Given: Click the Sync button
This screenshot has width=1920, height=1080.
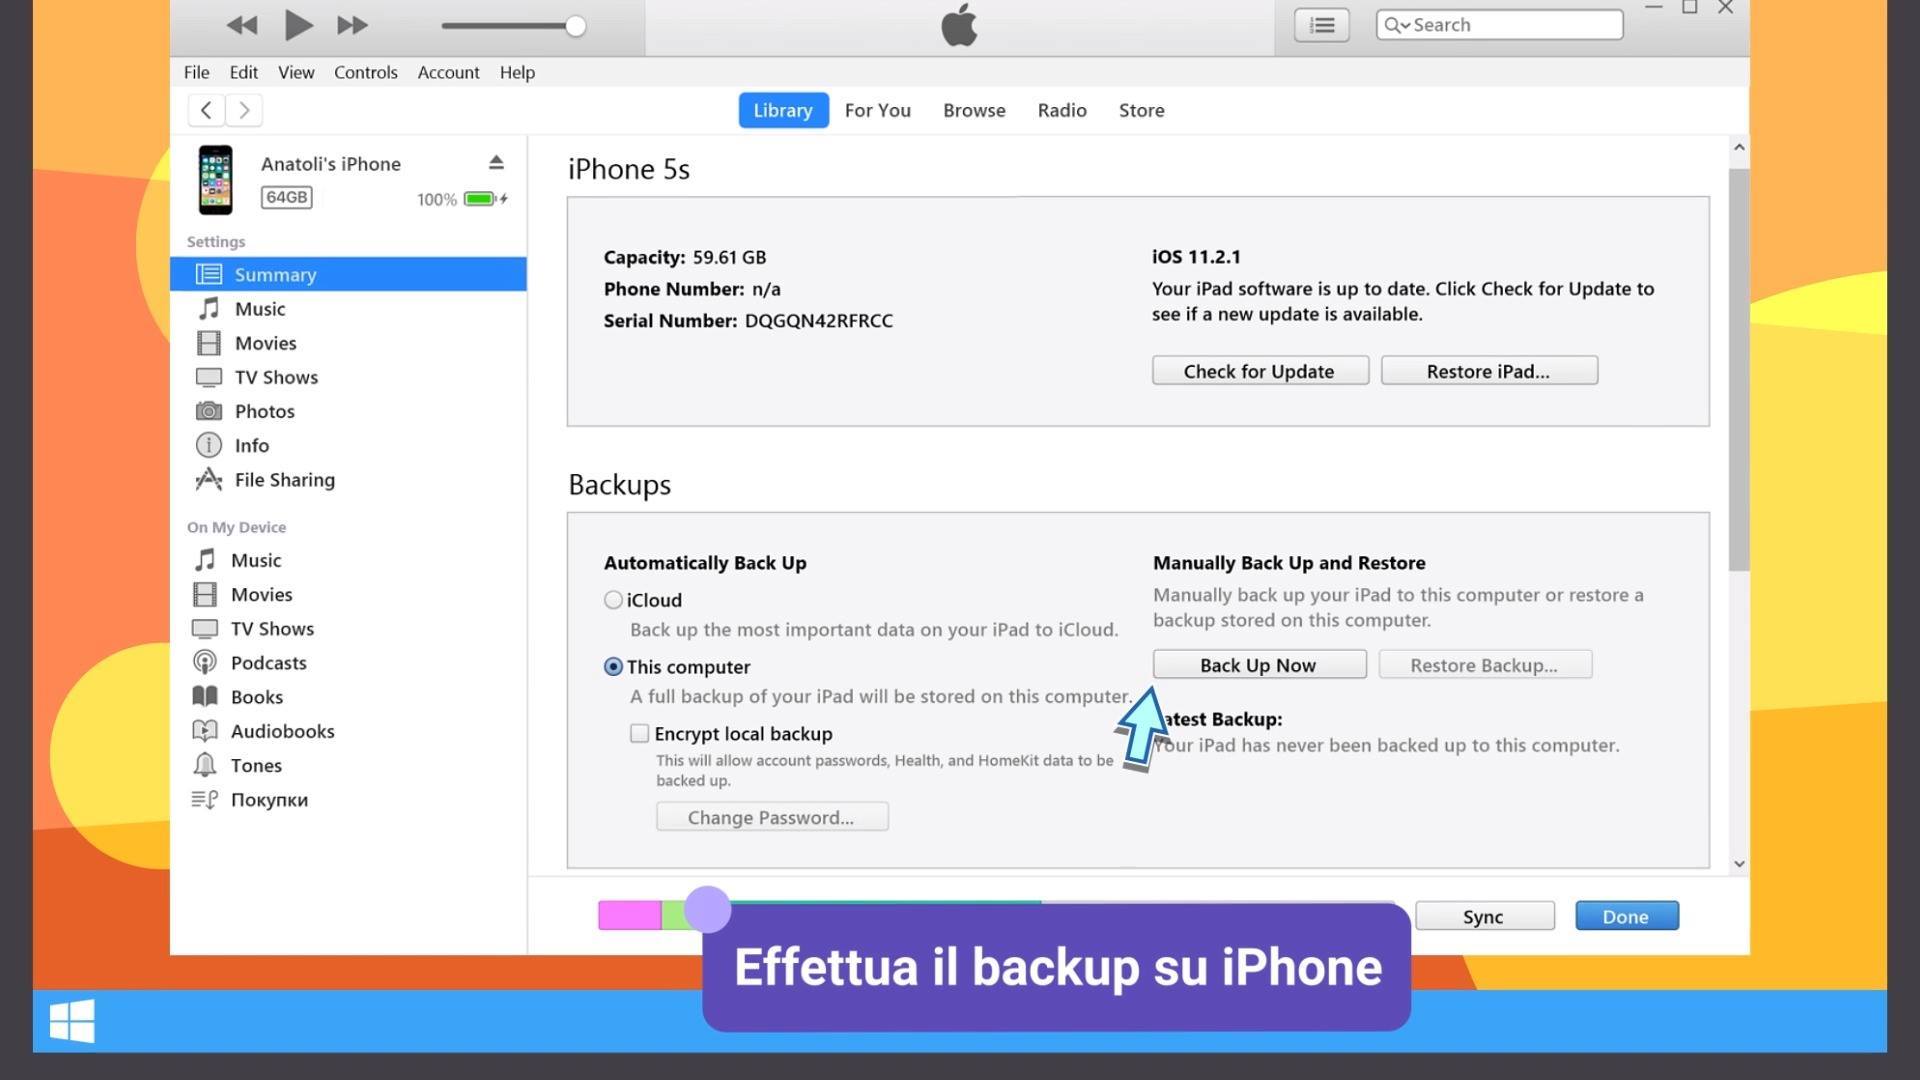Looking at the screenshot, I should [1484, 916].
